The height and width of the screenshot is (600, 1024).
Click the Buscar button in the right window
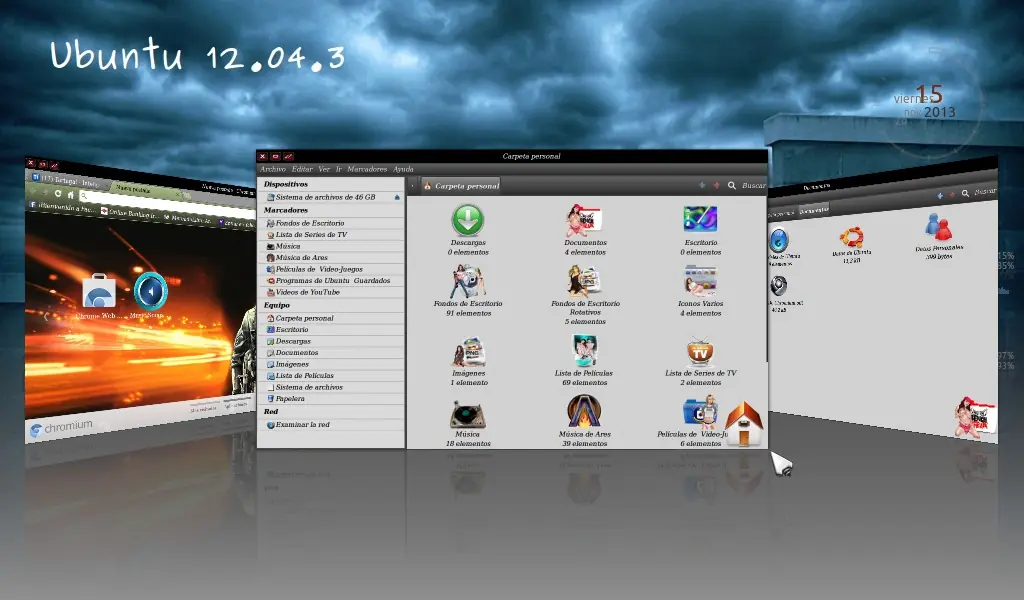[985, 191]
